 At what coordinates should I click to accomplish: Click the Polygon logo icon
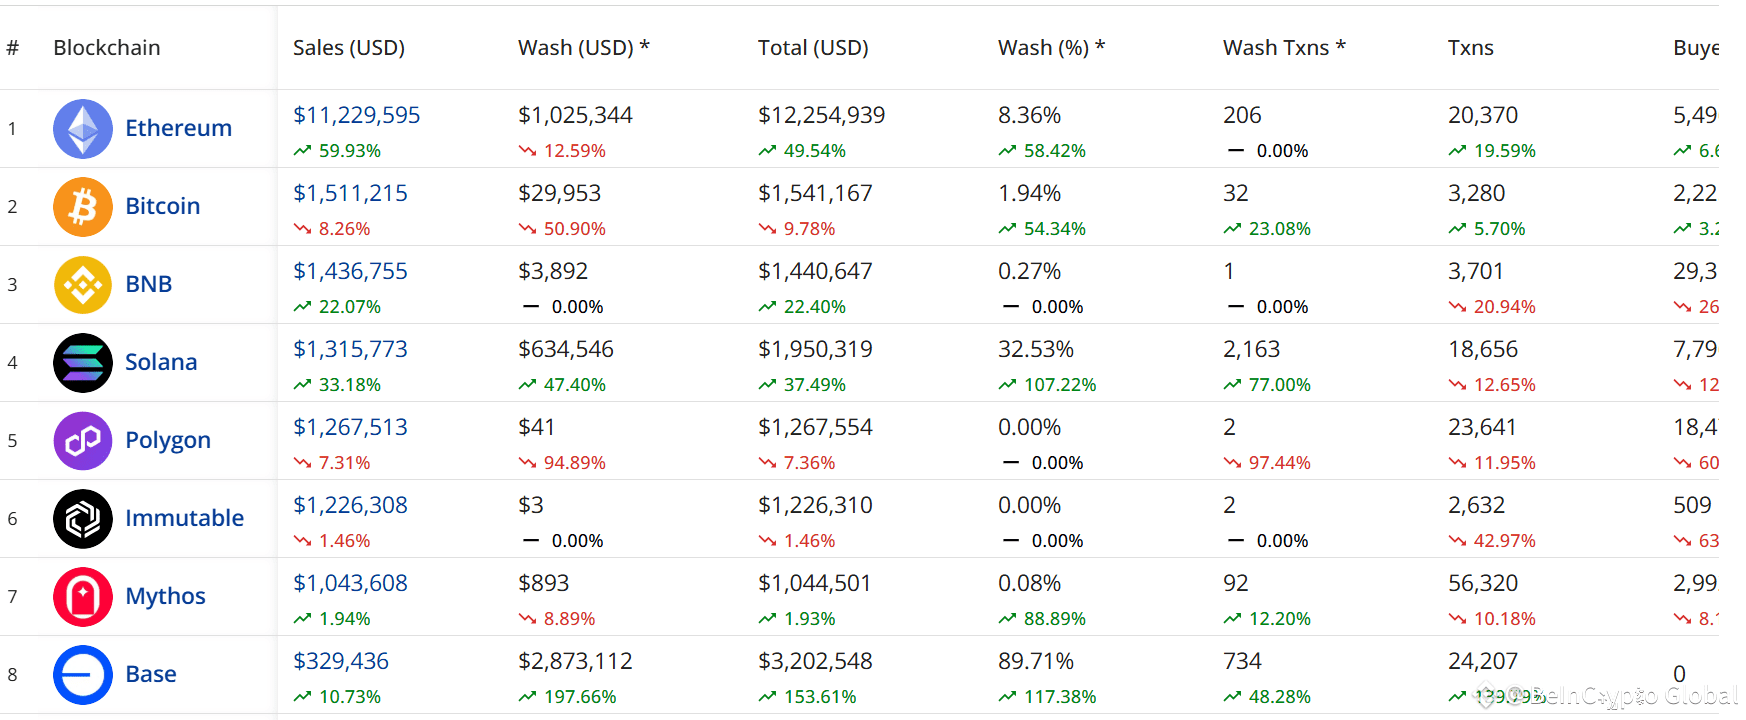(83, 441)
